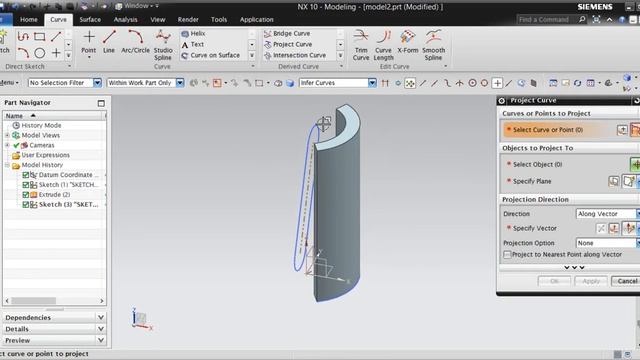Open the Tools tab
Image resolution: width=640 pixels, height=360 pixels.
219,19
